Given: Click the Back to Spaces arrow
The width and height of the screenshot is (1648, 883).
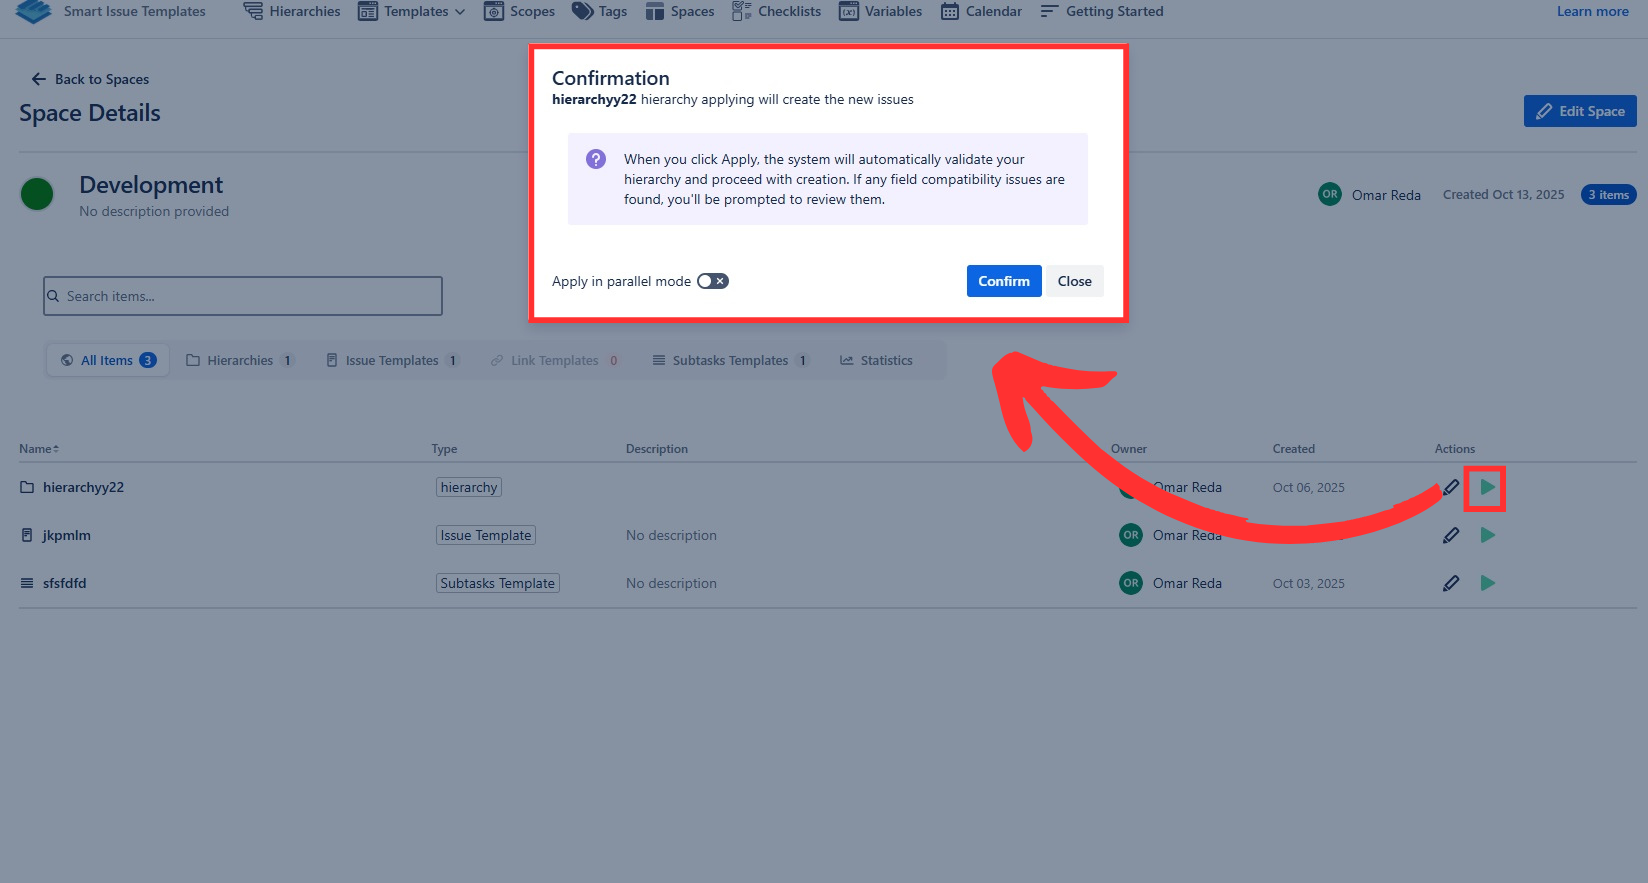Looking at the screenshot, I should coord(39,79).
